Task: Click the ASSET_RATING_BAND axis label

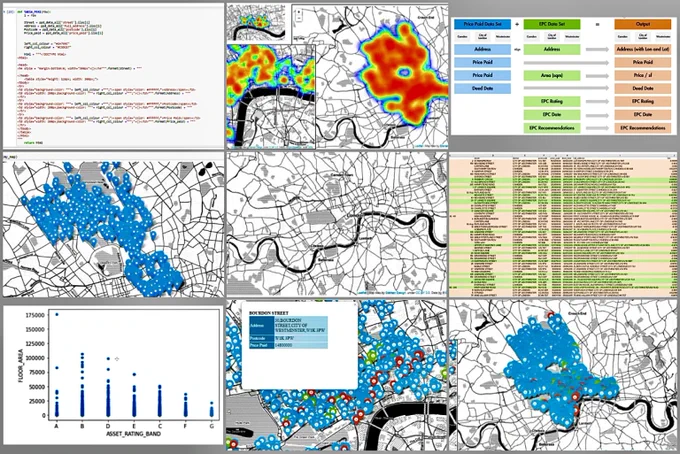Action: pos(134,433)
